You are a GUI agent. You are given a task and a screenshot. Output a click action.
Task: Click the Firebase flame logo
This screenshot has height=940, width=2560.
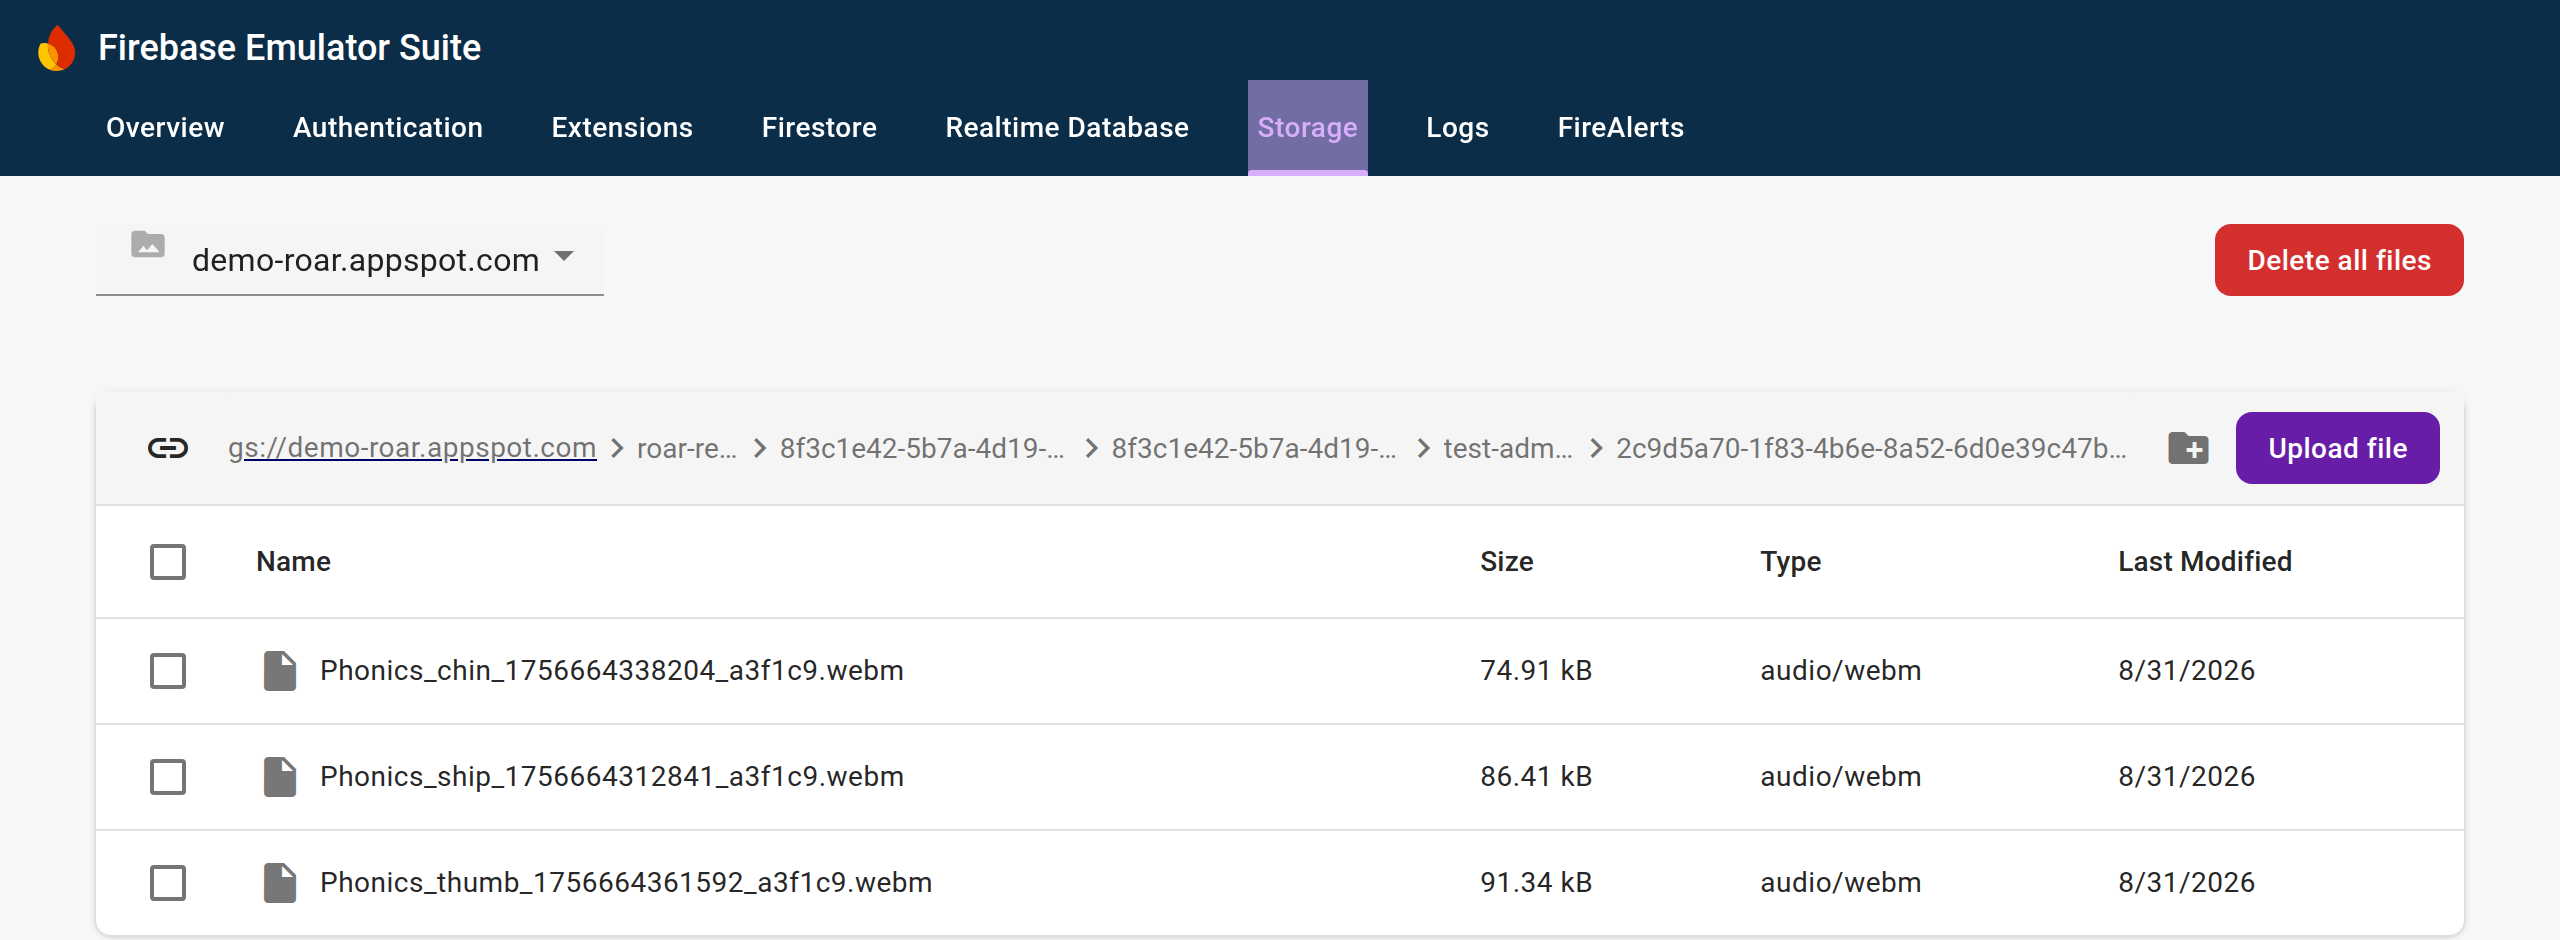tap(57, 48)
